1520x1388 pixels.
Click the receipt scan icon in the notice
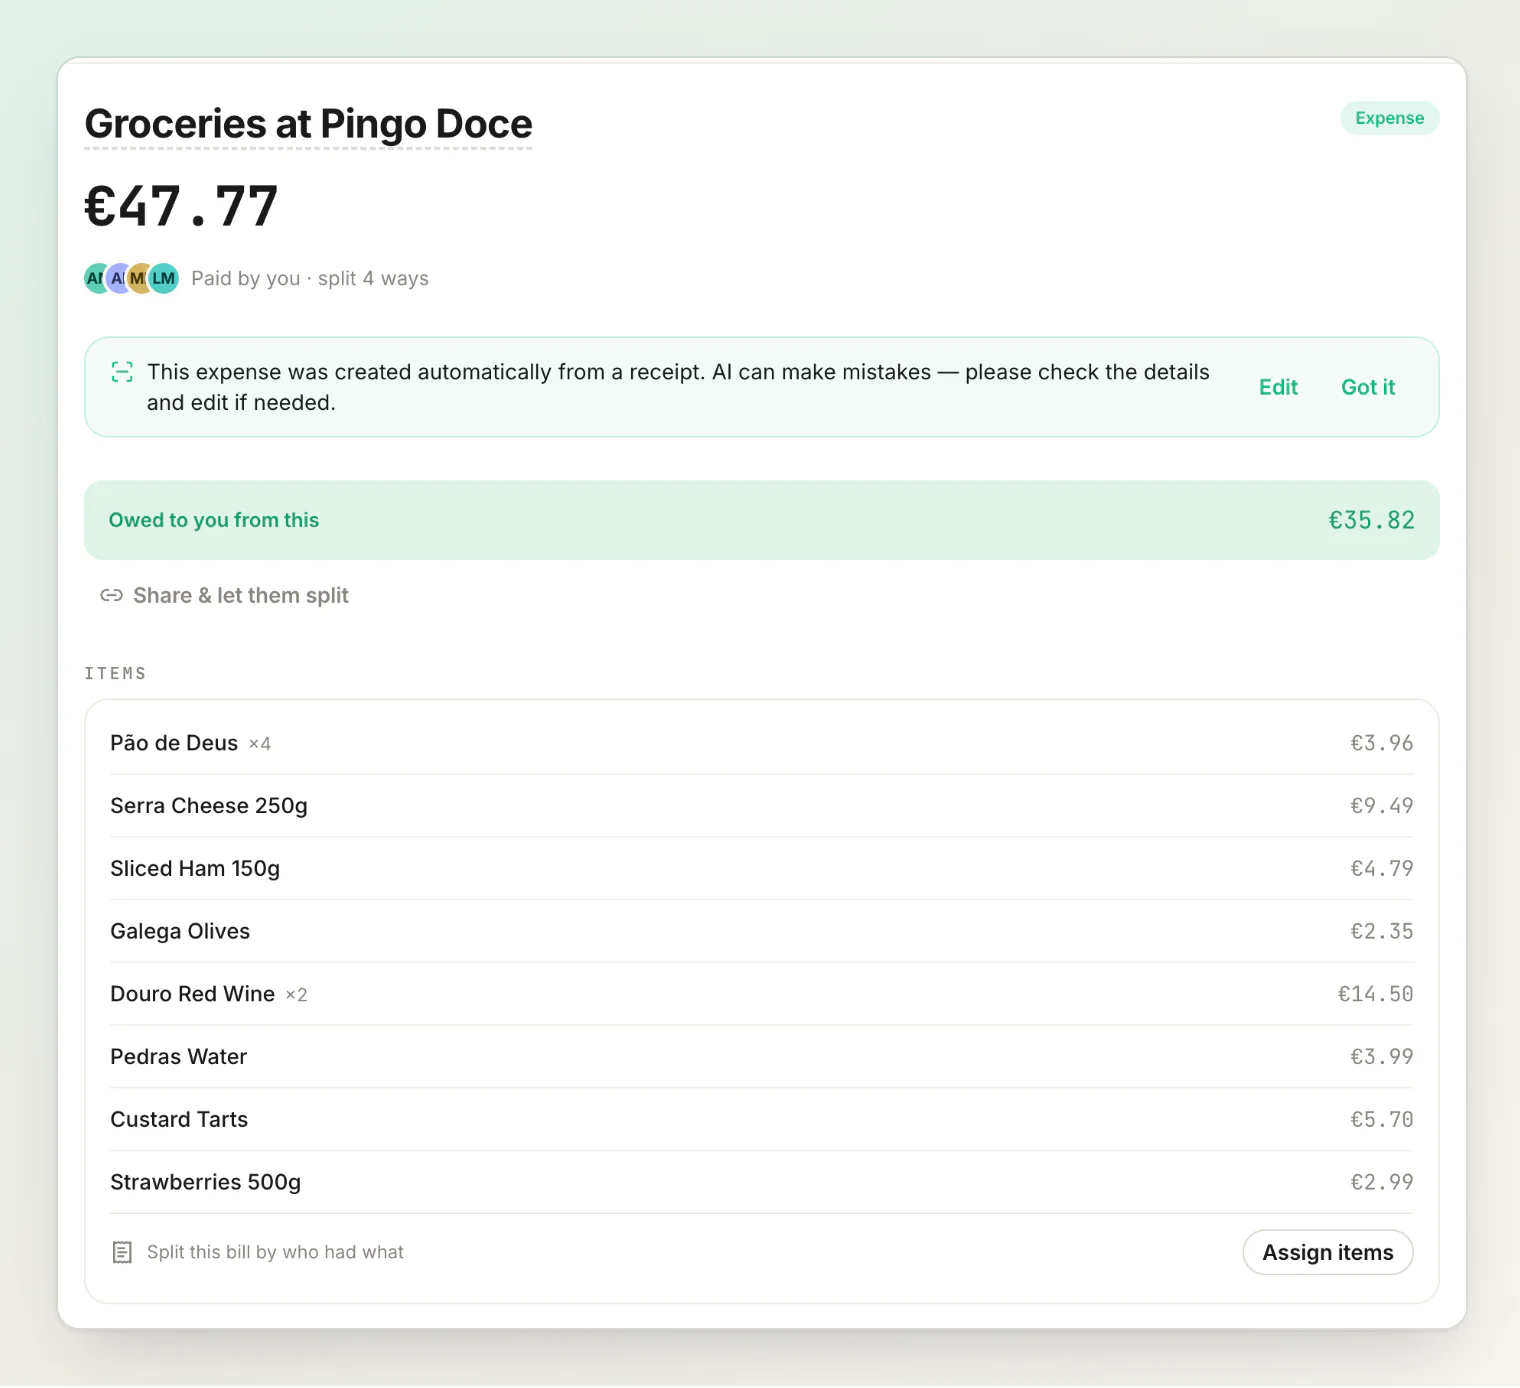[x=122, y=372]
